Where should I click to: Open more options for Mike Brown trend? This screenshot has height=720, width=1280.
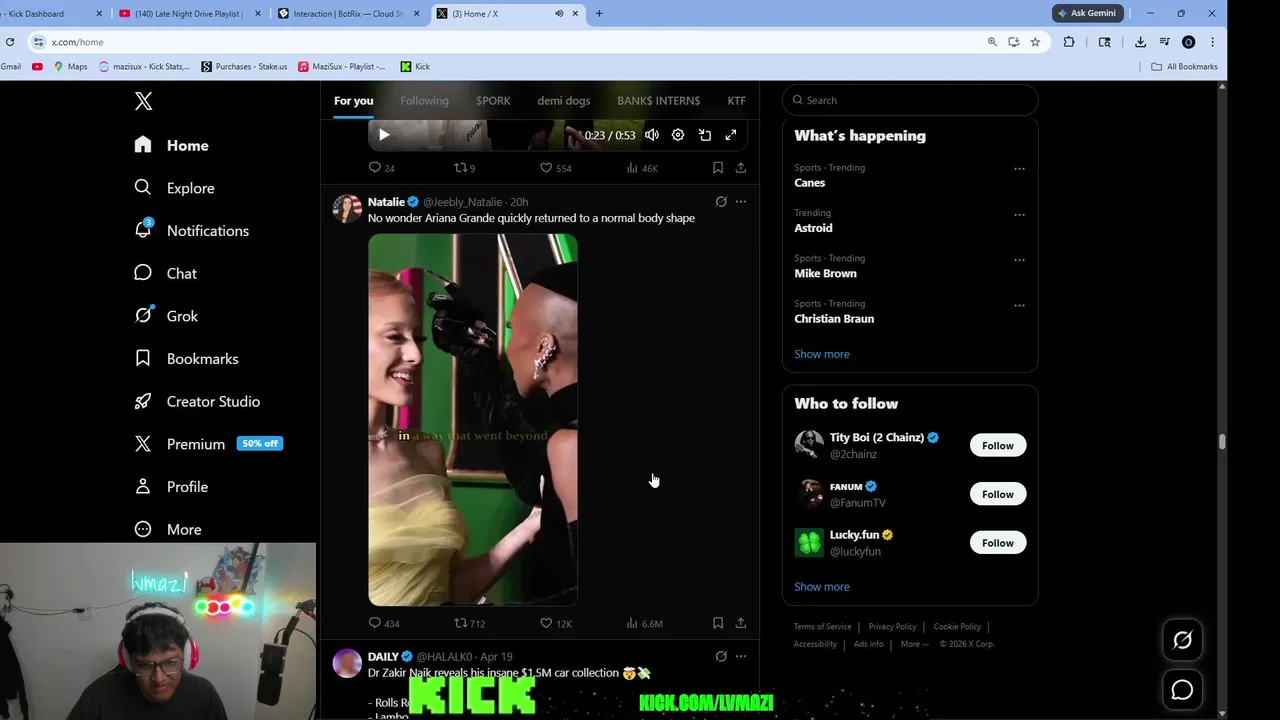pos(1019,260)
